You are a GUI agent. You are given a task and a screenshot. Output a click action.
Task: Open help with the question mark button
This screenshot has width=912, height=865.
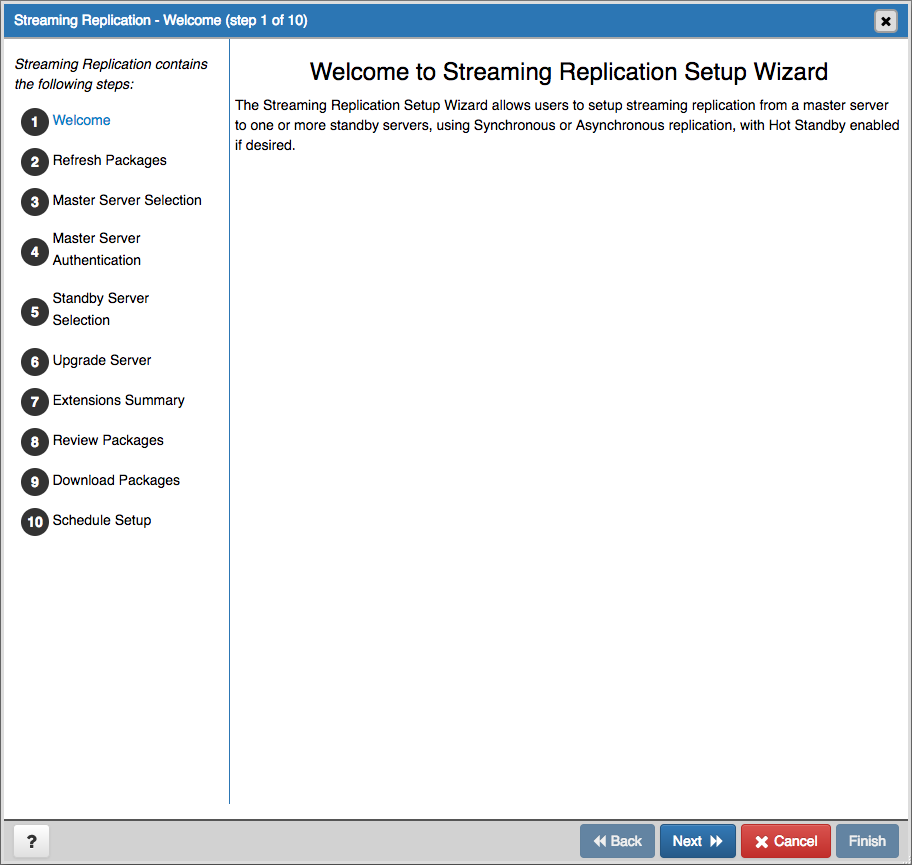click(x=32, y=841)
